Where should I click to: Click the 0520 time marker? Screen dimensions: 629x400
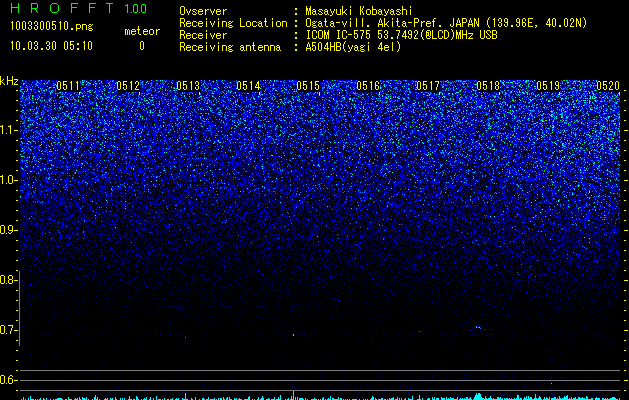[x=608, y=86]
